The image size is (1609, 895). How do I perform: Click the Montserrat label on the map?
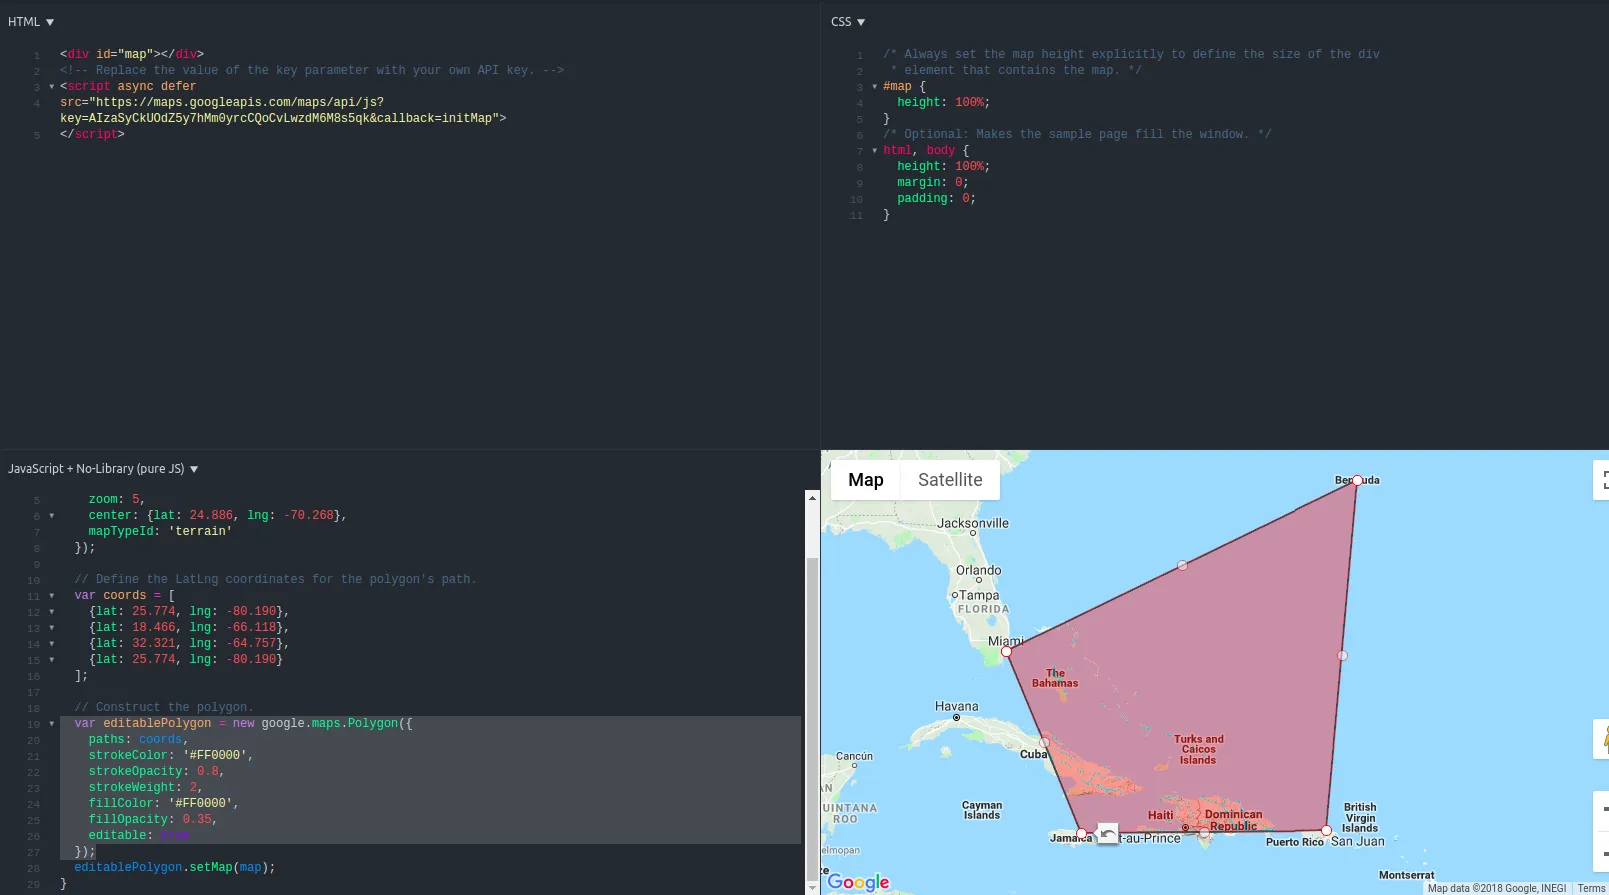[1407, 875]
